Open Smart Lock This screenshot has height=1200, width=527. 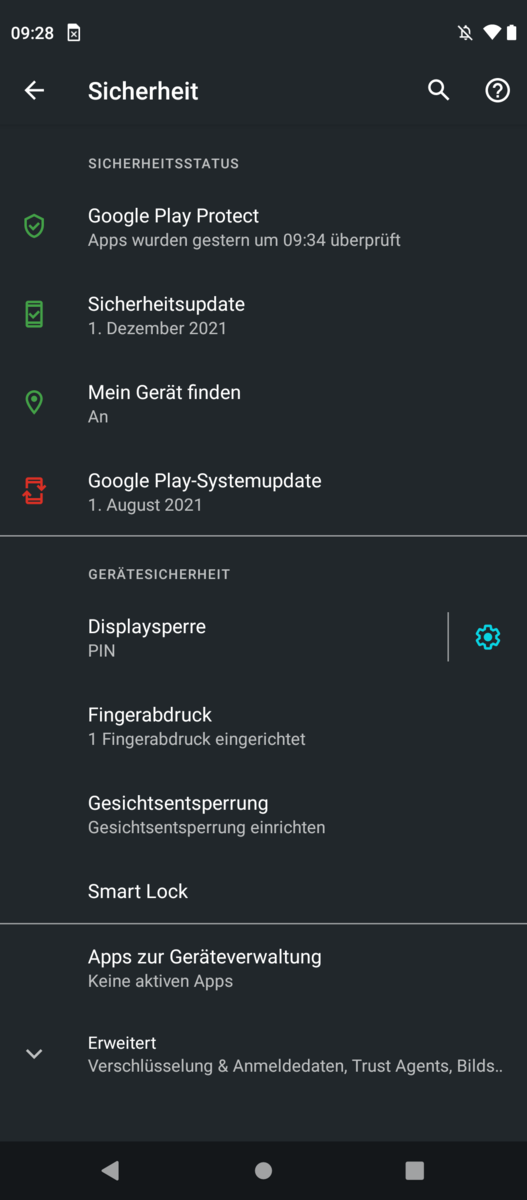coord(263,891)
